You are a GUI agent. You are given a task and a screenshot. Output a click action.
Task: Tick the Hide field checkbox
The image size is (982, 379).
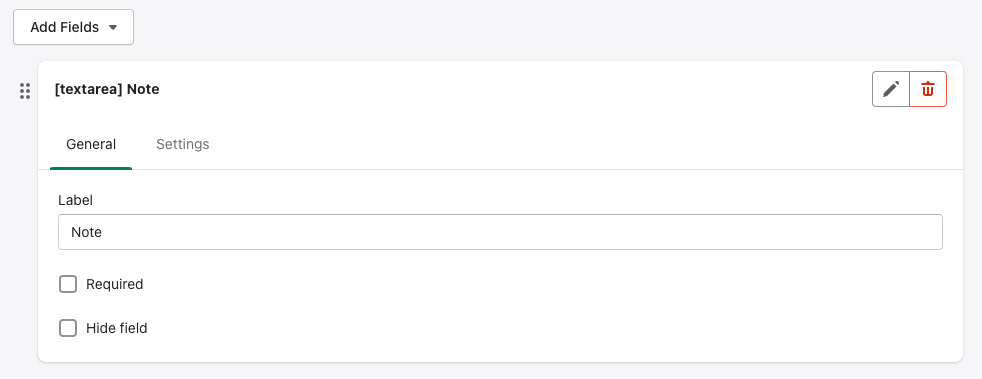(x=68, y=328)
